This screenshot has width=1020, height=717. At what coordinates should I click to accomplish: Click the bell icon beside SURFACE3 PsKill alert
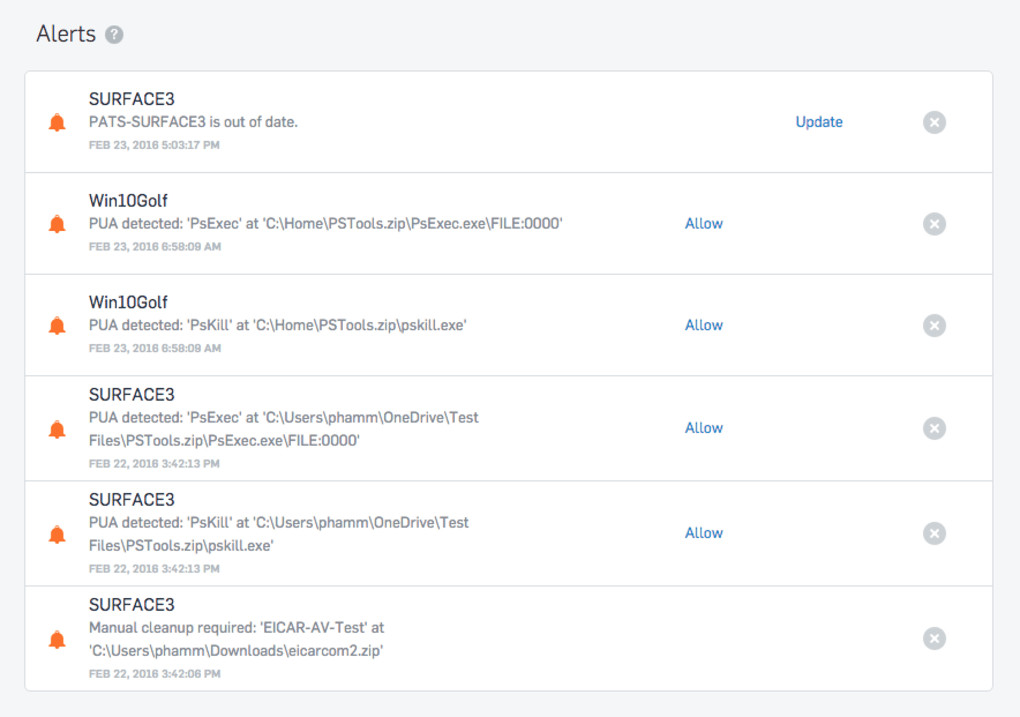[57, 535]
